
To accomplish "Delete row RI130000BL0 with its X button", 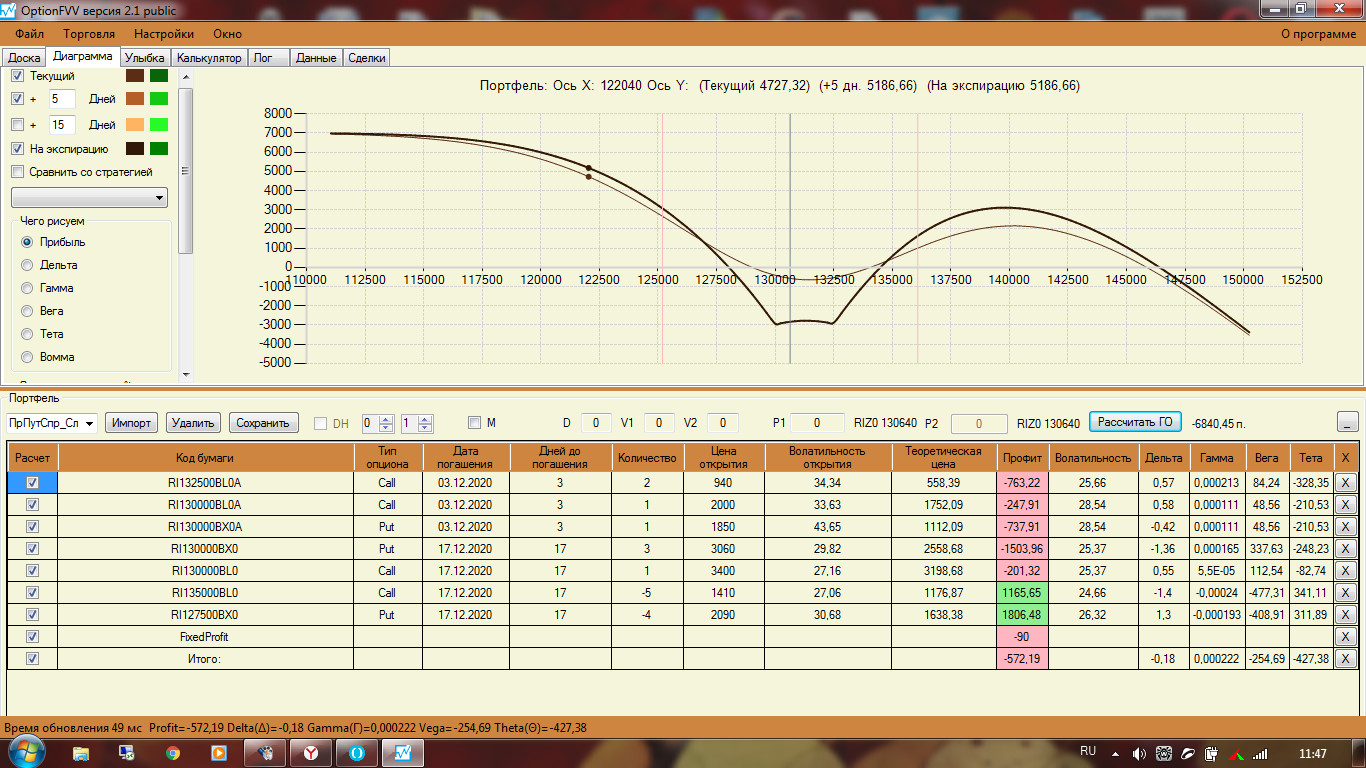I will pyautogui.click(x=1345, y=570).
